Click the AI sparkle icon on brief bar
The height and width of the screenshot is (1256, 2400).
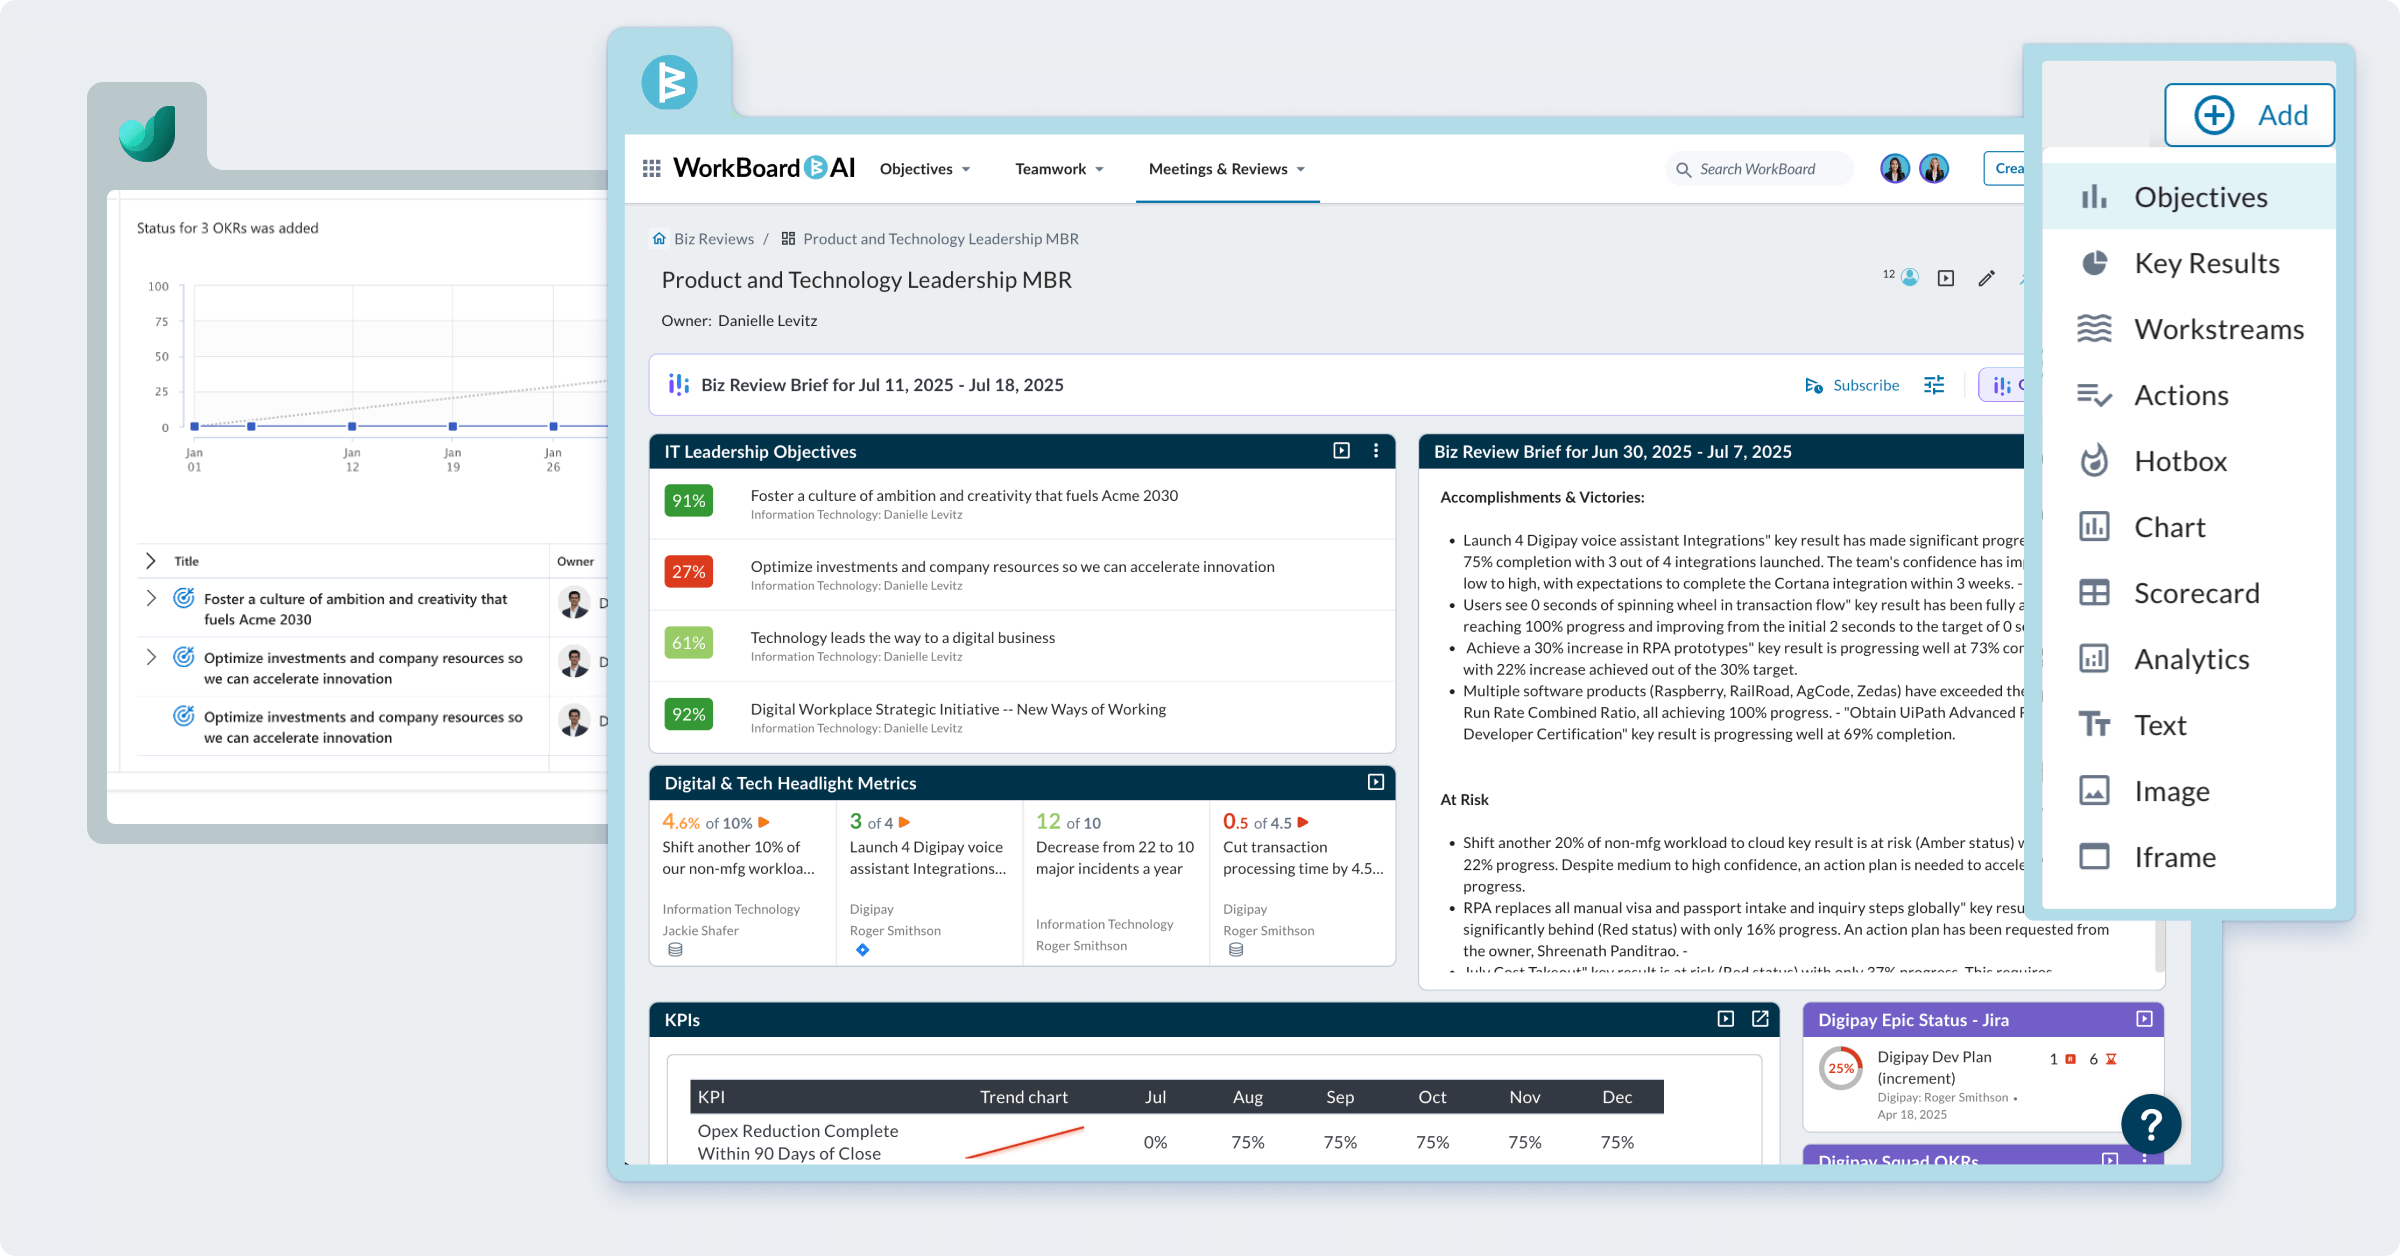[2002, 385]
